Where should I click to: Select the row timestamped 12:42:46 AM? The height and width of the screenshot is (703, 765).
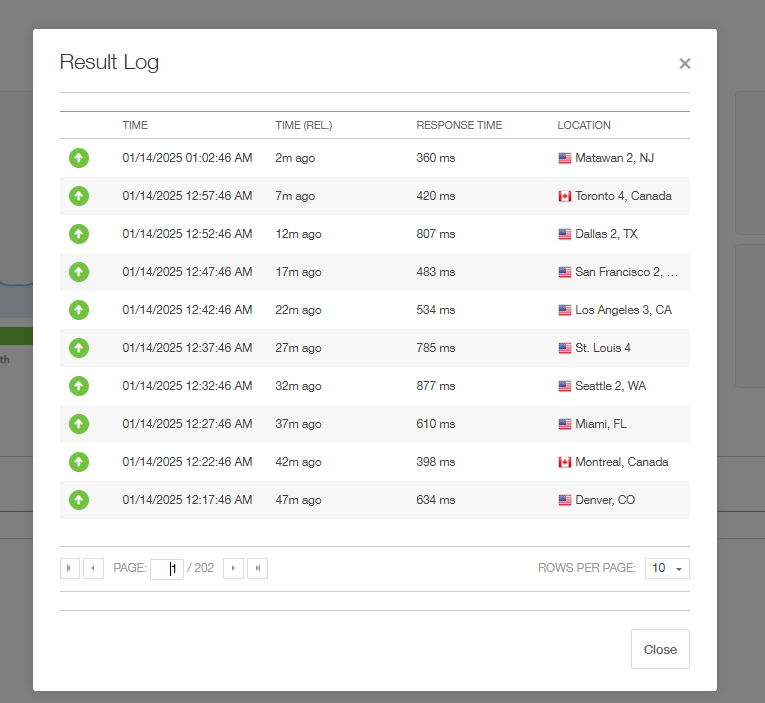click(x=375, y=310)
